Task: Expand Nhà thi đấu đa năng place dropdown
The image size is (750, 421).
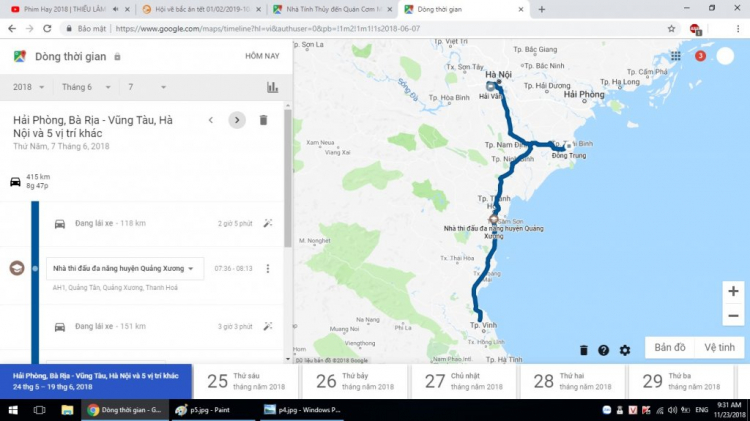Action: (191, 268)
